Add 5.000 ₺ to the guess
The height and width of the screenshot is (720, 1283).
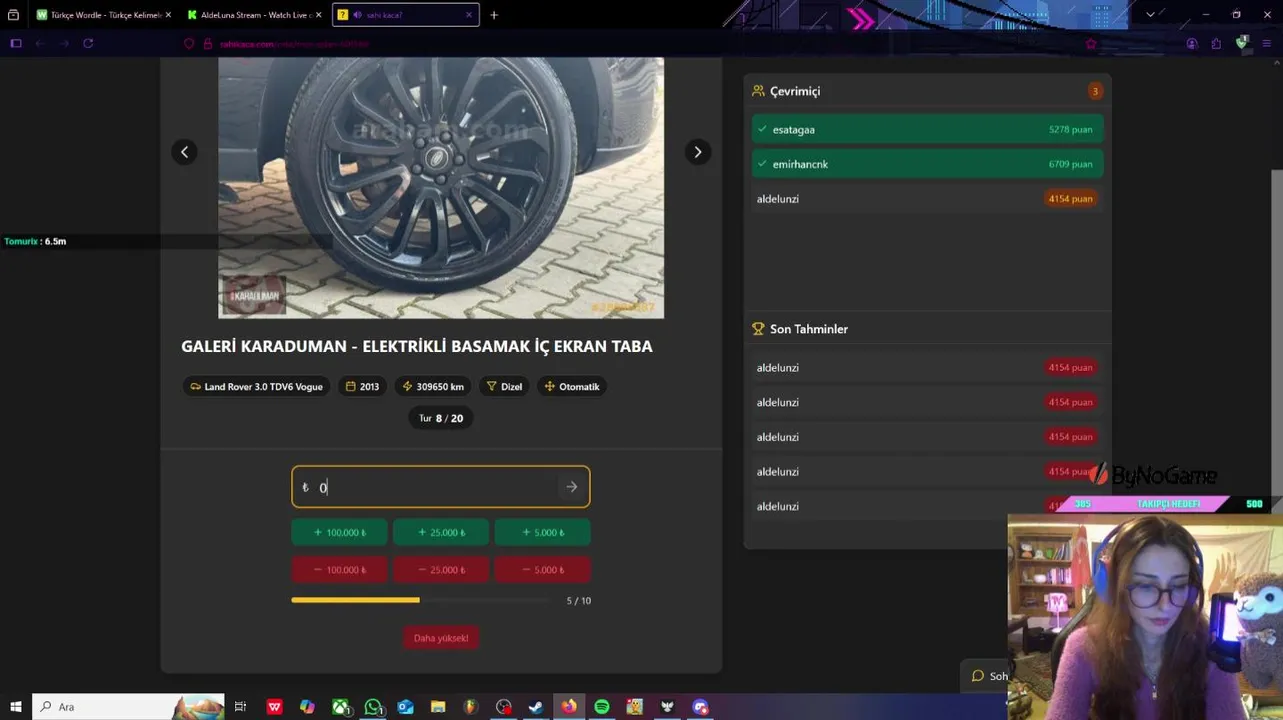click(x=542, y=532)
